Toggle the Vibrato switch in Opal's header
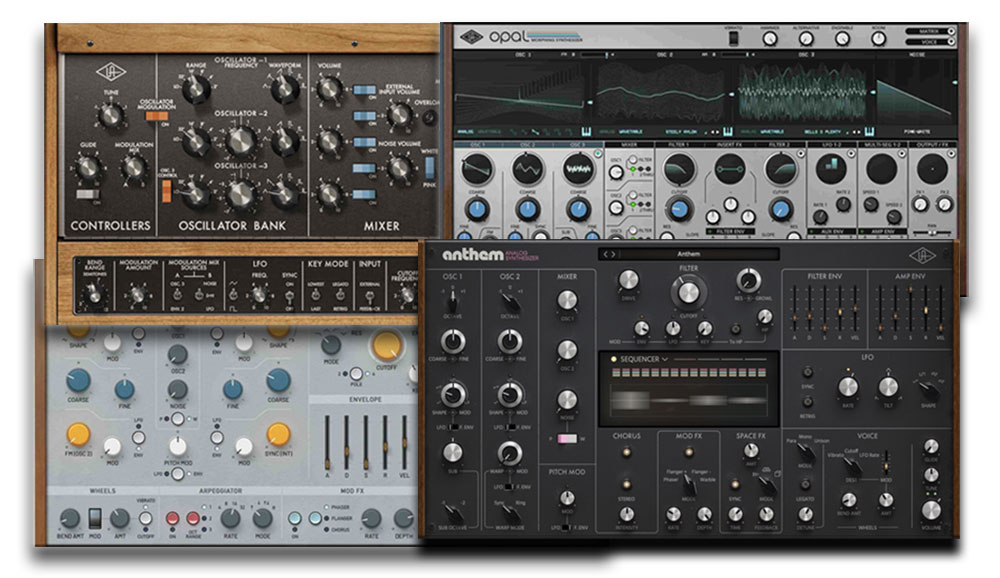The height and width of the screenshot is (578, 1000). 733,38
